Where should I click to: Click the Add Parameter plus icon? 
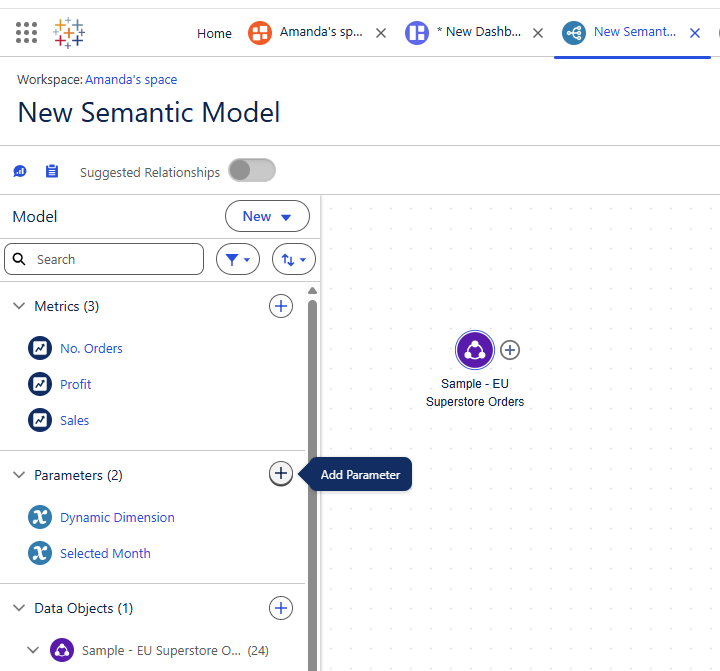tap(281, 474)
